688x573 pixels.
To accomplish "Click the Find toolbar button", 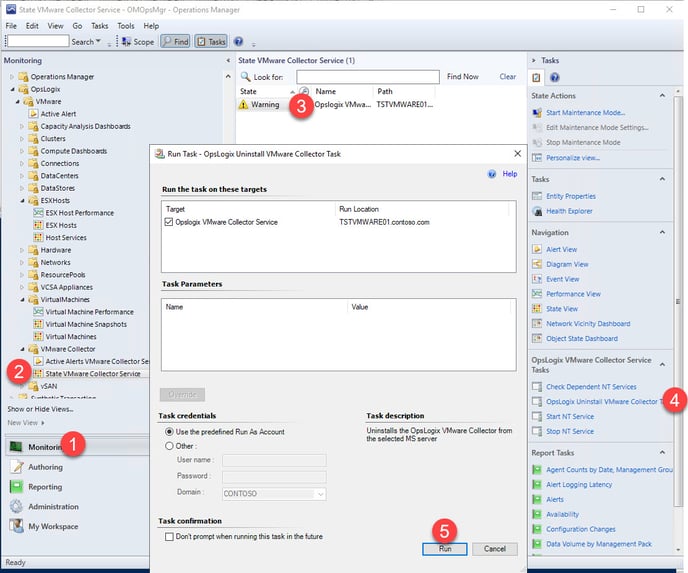I will click(x=175, y=42).
